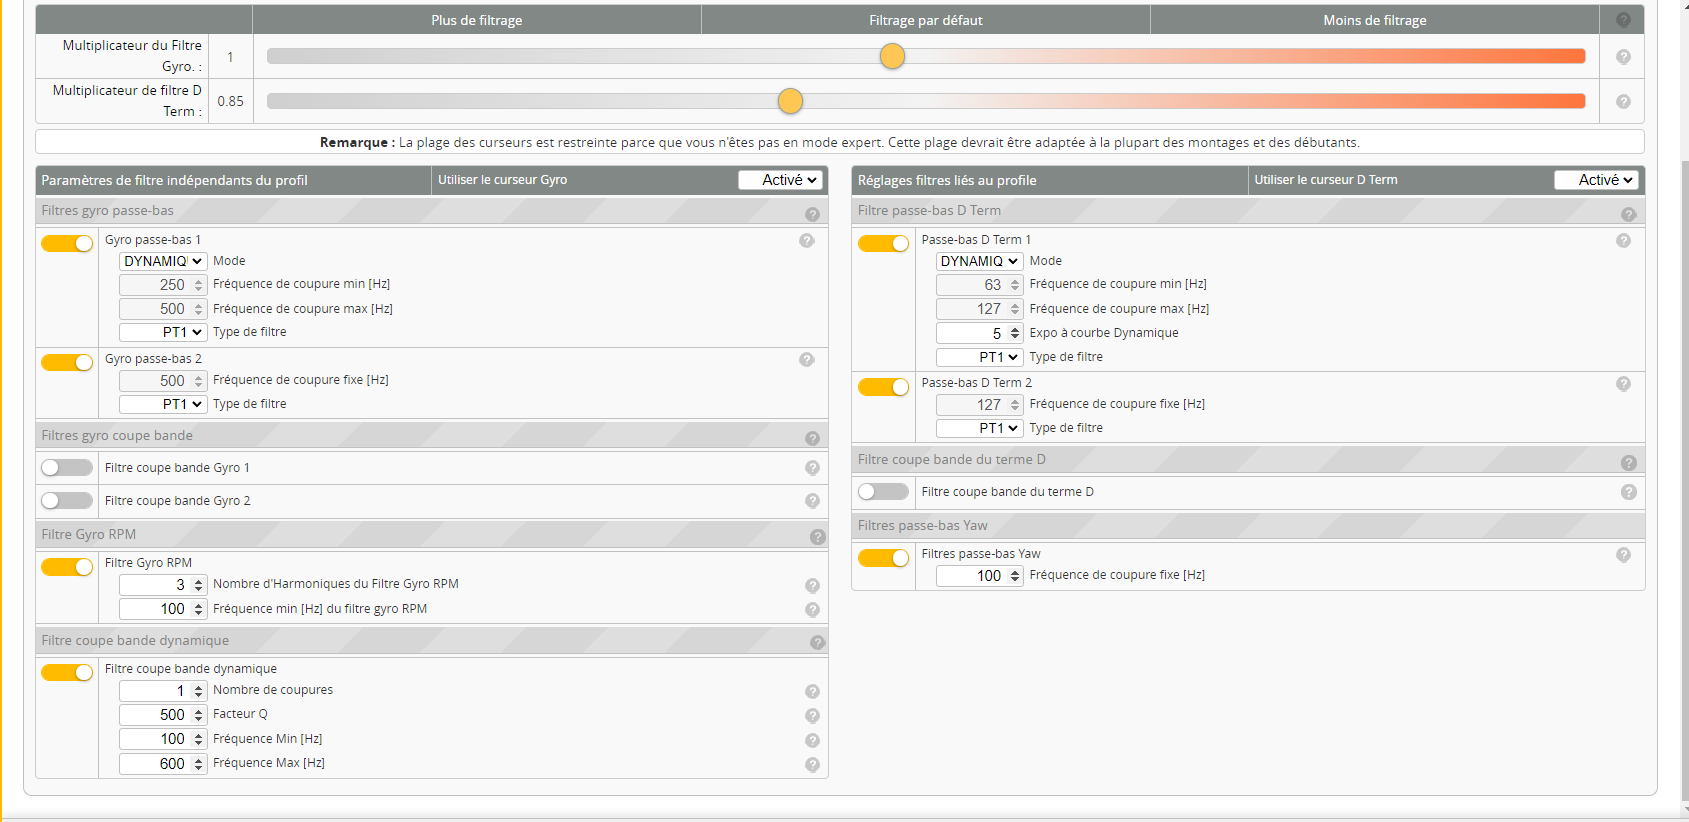This screenshot has height=822, width=1689.
Task: Click the Fréquence Max field showing 600
Action: click(x=155, y=764)
